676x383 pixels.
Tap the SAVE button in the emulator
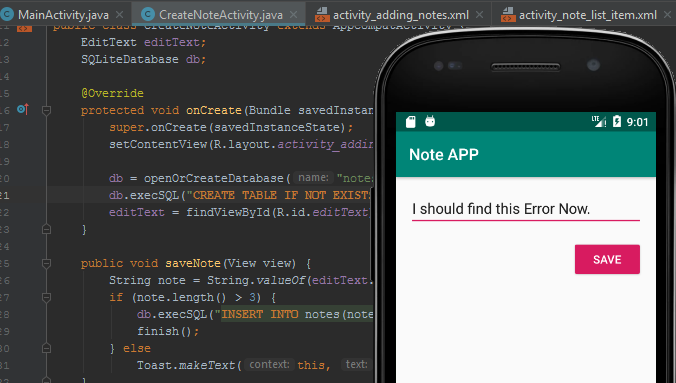607,259
